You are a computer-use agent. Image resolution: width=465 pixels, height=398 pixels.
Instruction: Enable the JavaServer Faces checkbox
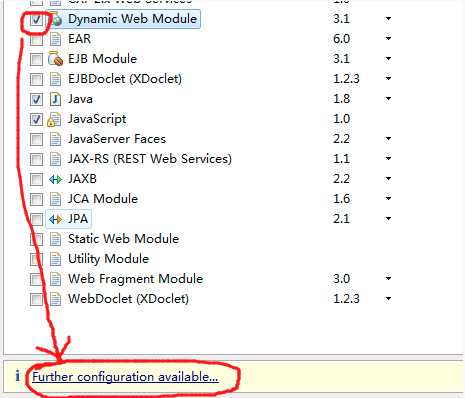(x=36, y=139)
